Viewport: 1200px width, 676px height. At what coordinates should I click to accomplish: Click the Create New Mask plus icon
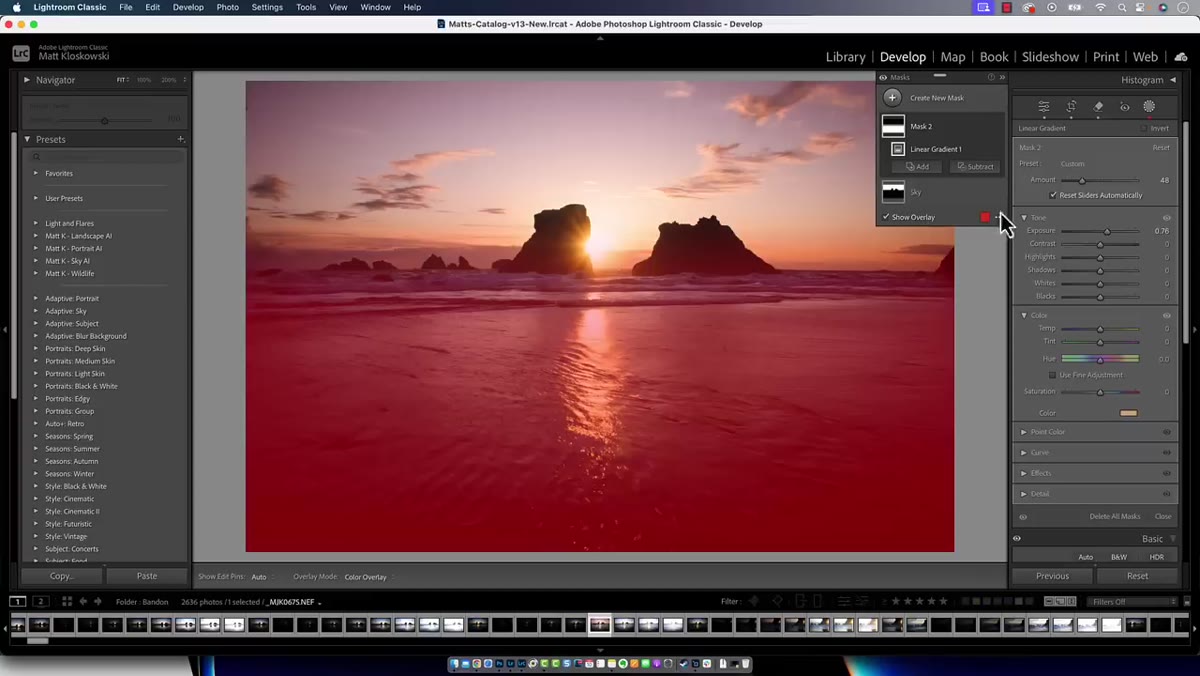892,98
